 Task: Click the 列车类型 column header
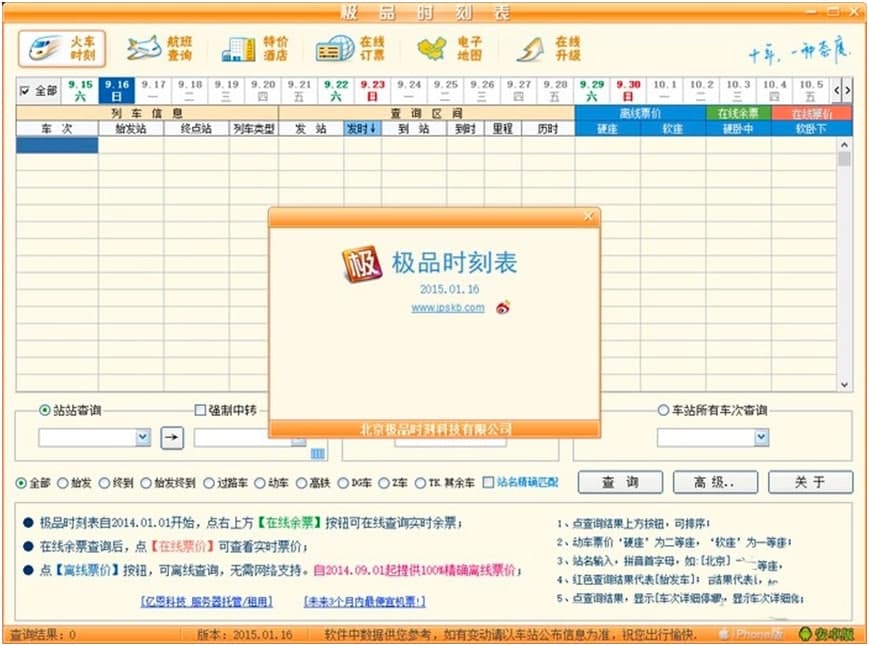(254, 129)
